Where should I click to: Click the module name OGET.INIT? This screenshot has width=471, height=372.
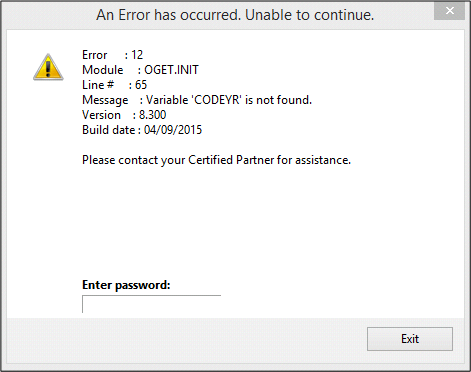point(171,70)
